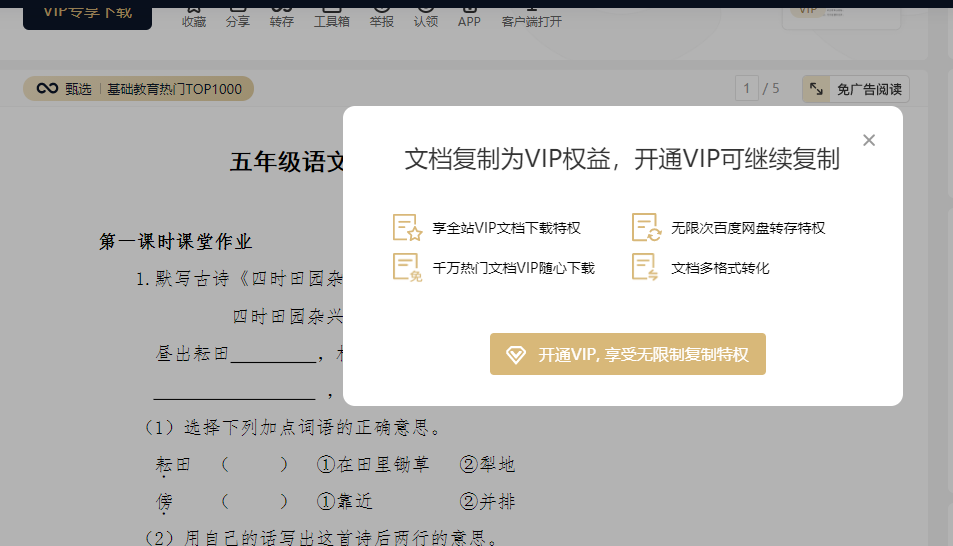Click (2) 用自己的话写出 line
This screenshot has width=953, height=546.
(322, 537)
